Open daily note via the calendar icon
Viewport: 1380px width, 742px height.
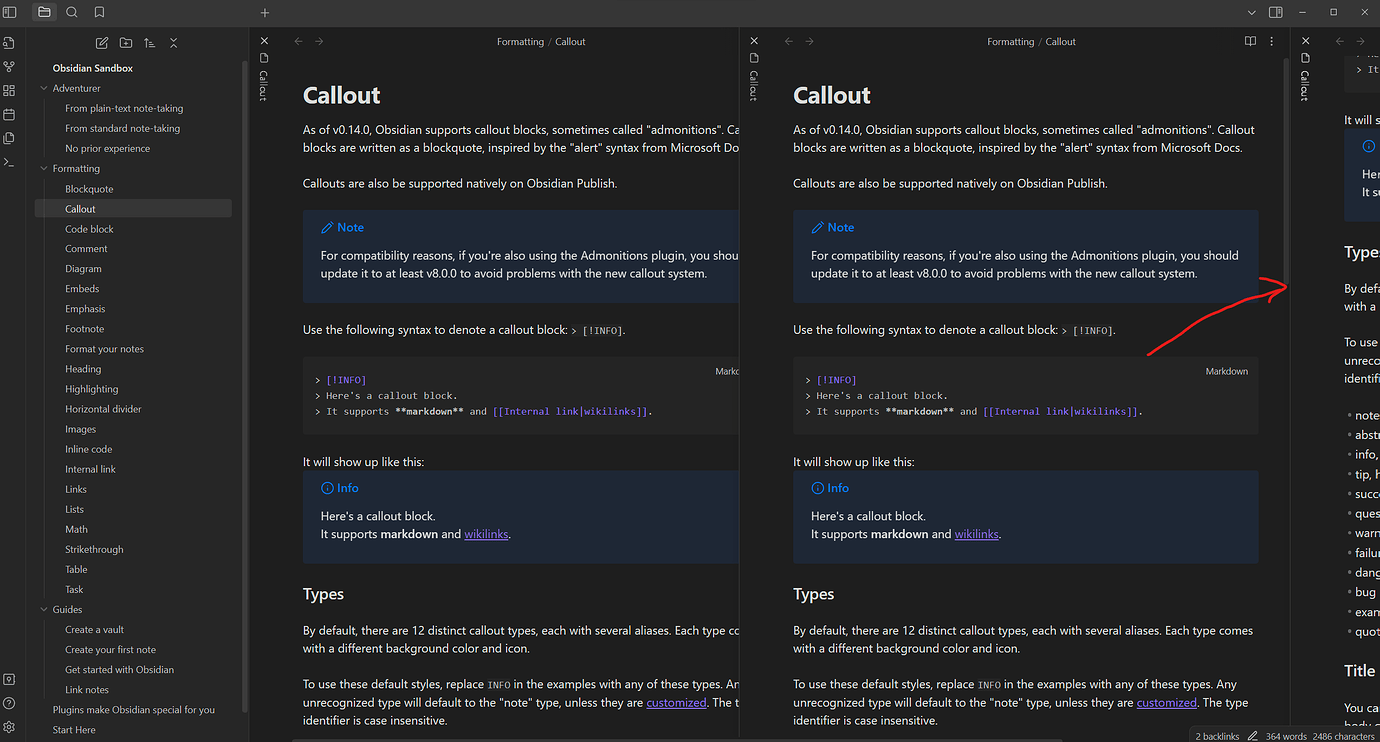click(9, 114)
